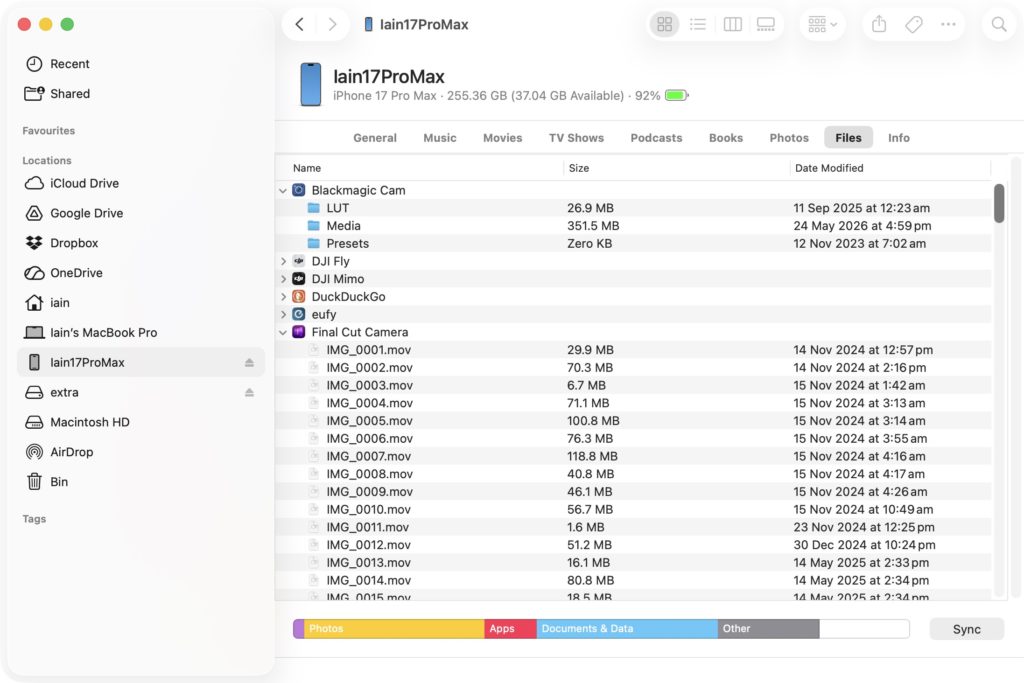
Task: Switch to the Movies tab
Action: pos(502,138)
